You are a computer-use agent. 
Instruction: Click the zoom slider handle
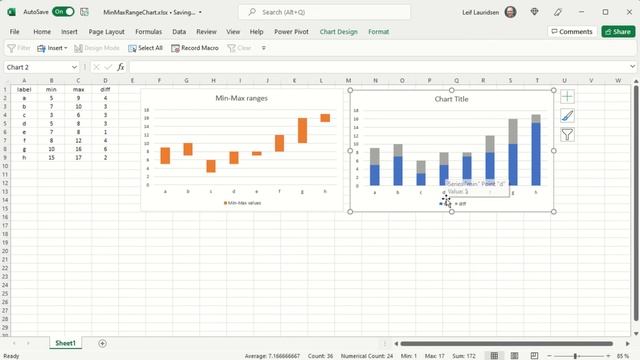click(x=575, y=356)
